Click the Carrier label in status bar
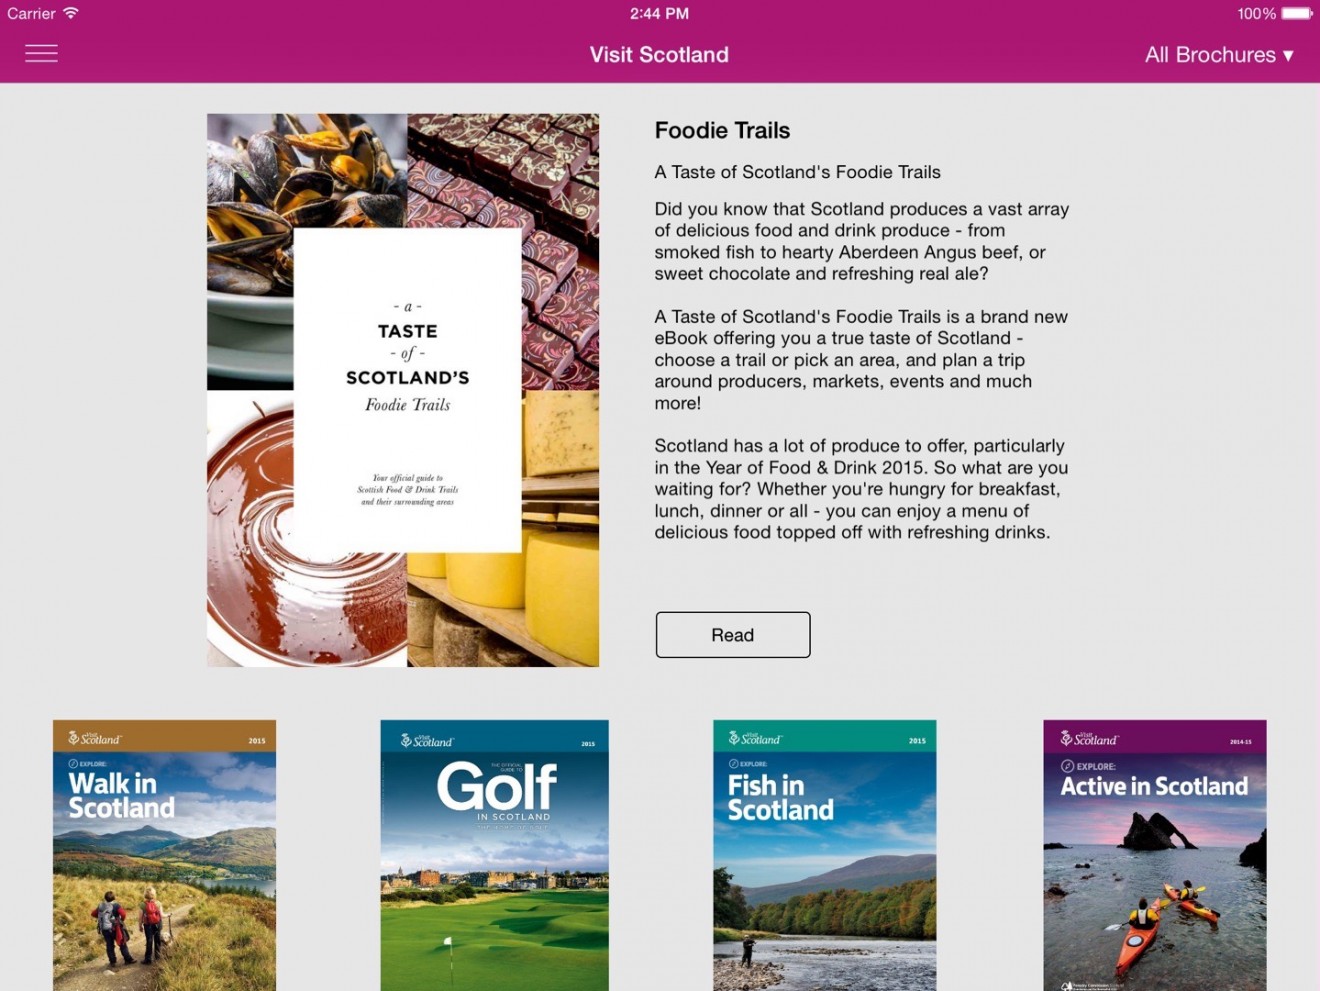 click(x=31, y=13)
